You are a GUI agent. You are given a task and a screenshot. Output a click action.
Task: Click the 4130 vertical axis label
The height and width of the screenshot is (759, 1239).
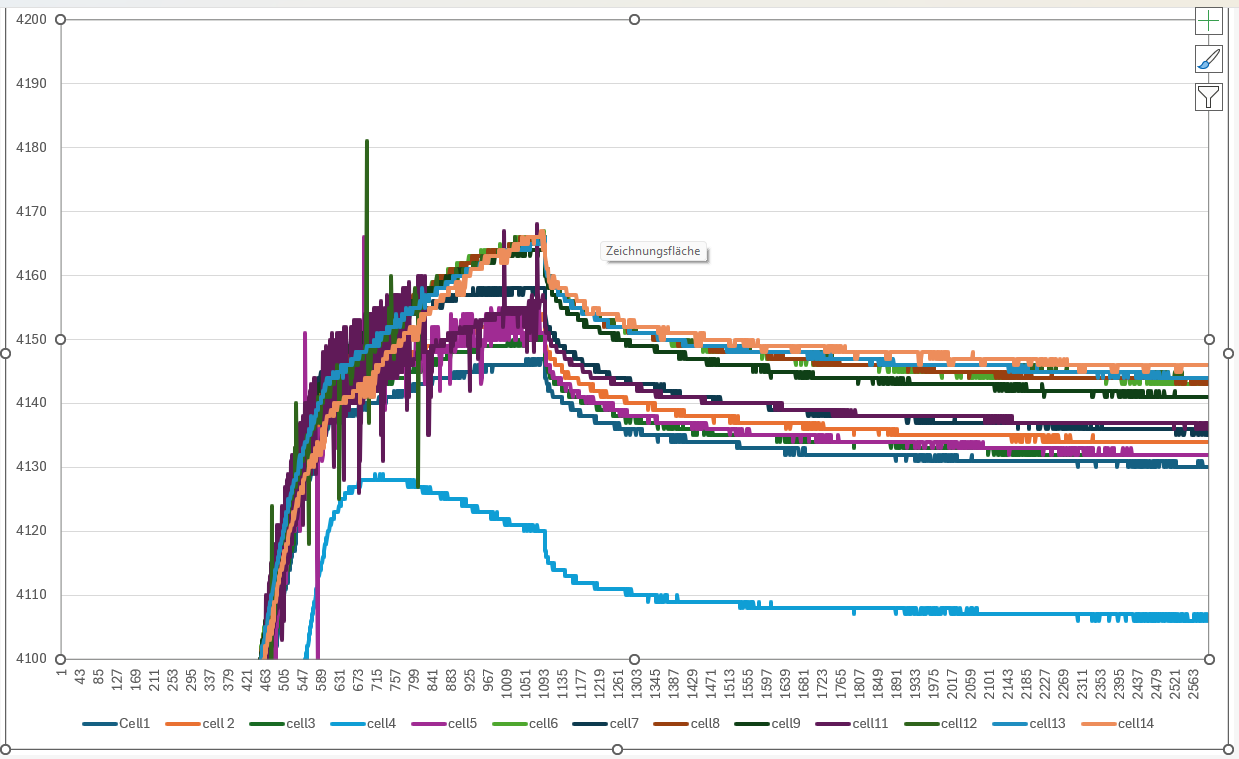point(31,467)
